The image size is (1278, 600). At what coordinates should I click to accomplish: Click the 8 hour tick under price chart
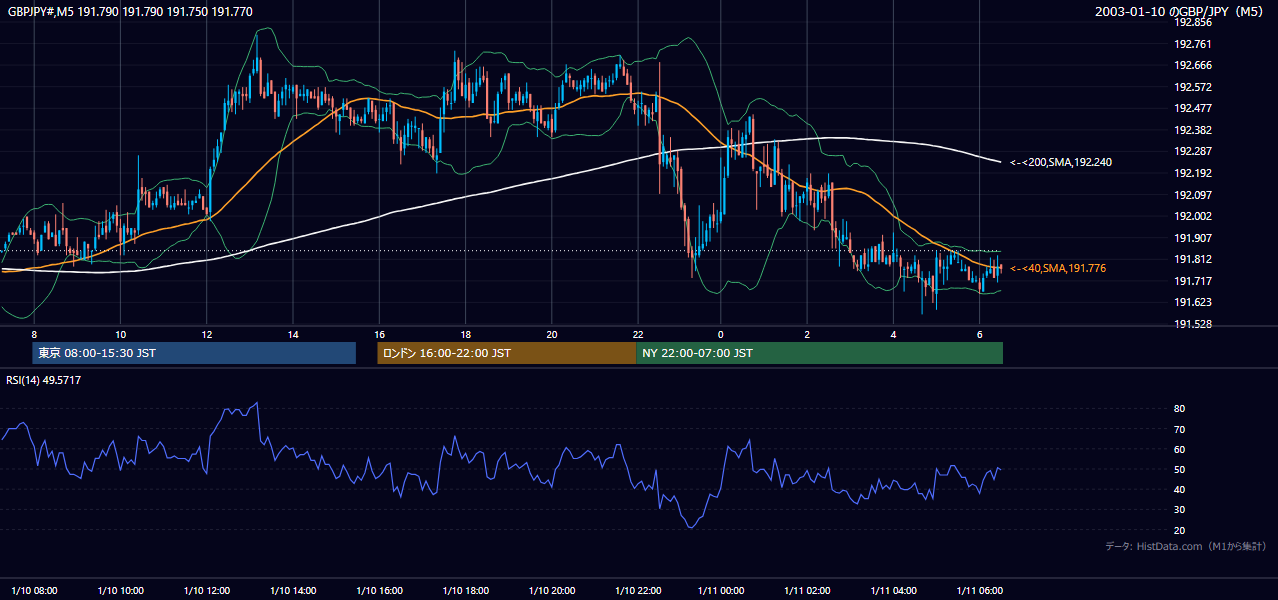(x=34, y=334)
